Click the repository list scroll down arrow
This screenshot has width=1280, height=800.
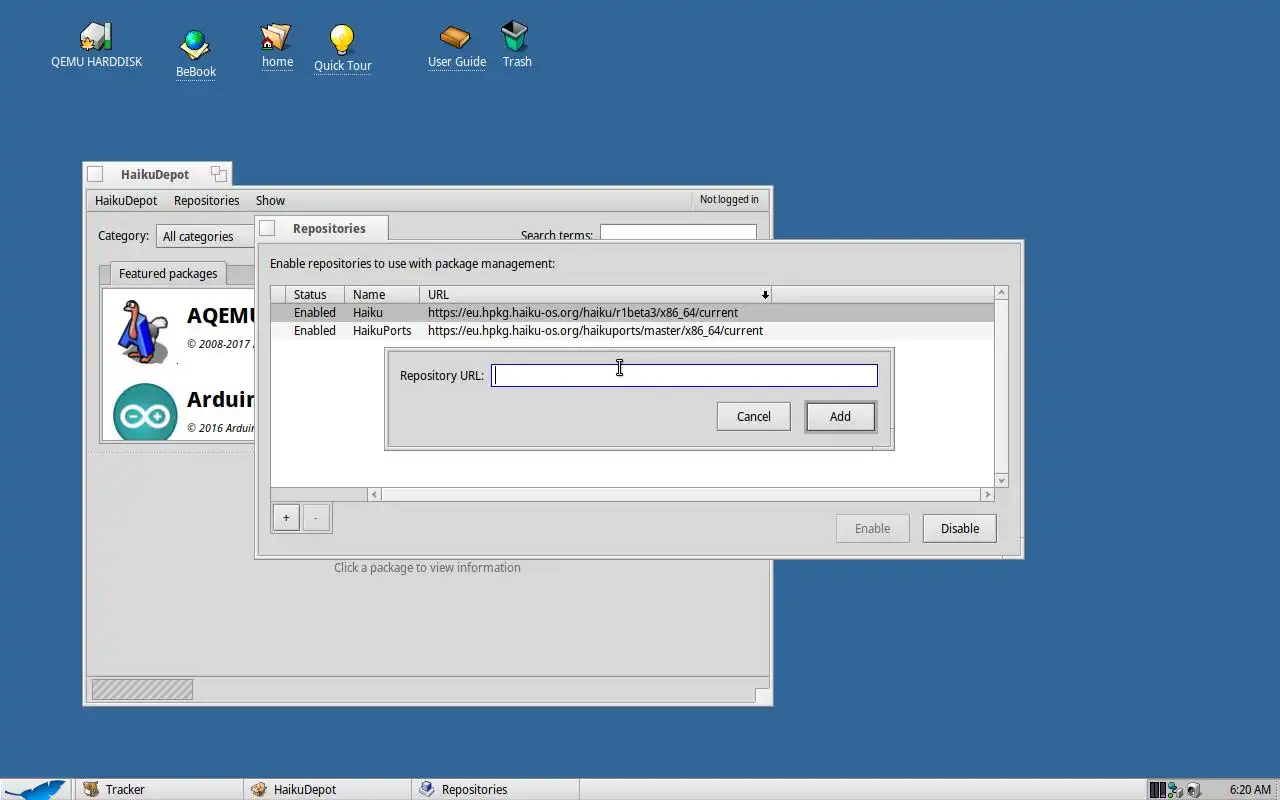(x=1001, y=480)
